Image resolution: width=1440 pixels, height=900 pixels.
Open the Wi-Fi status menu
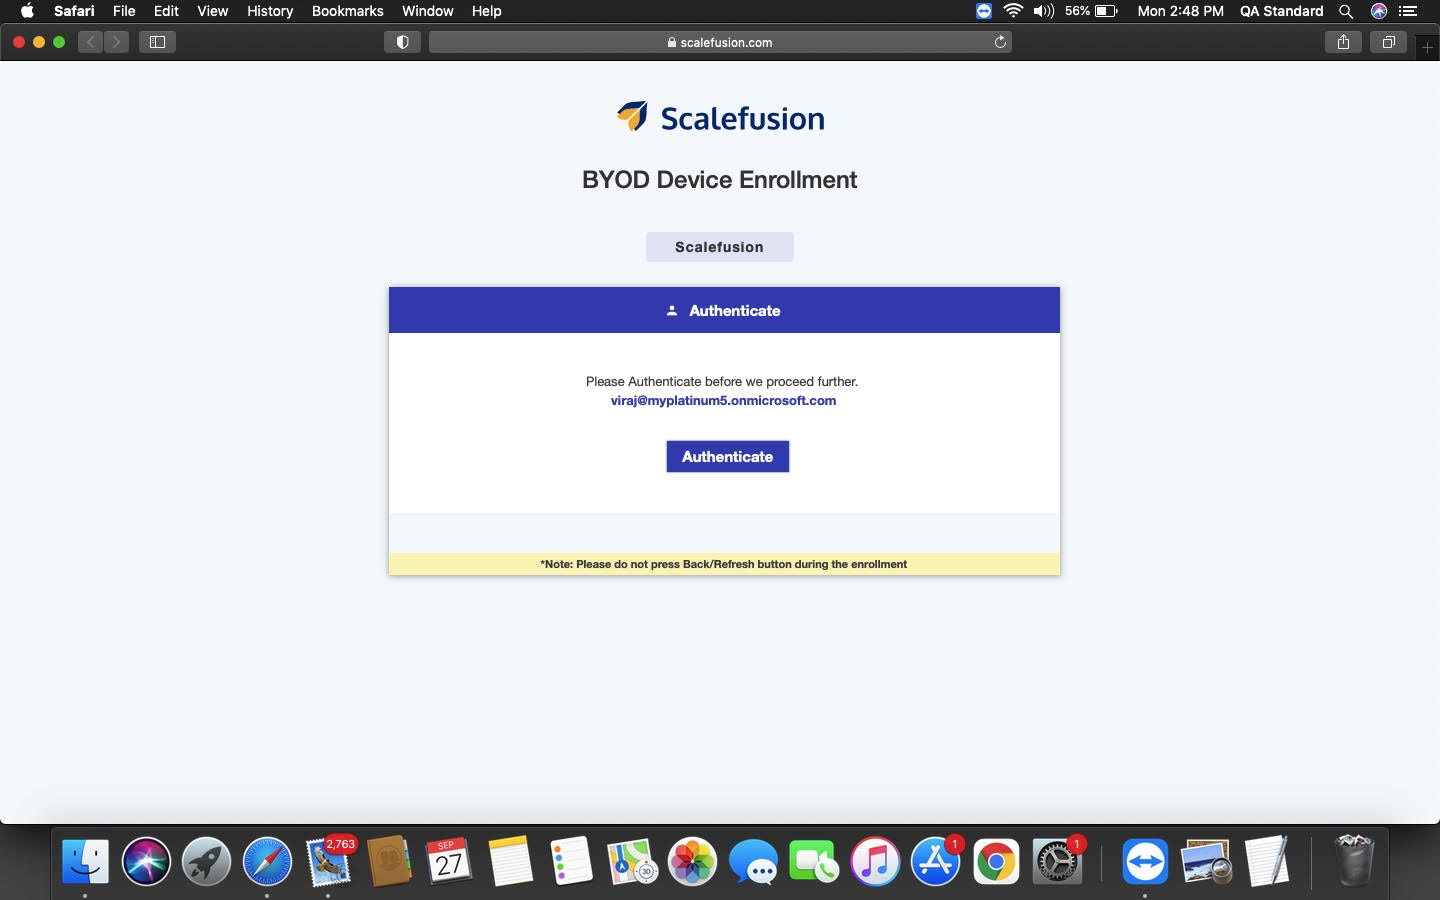[x=1013, y=11]
